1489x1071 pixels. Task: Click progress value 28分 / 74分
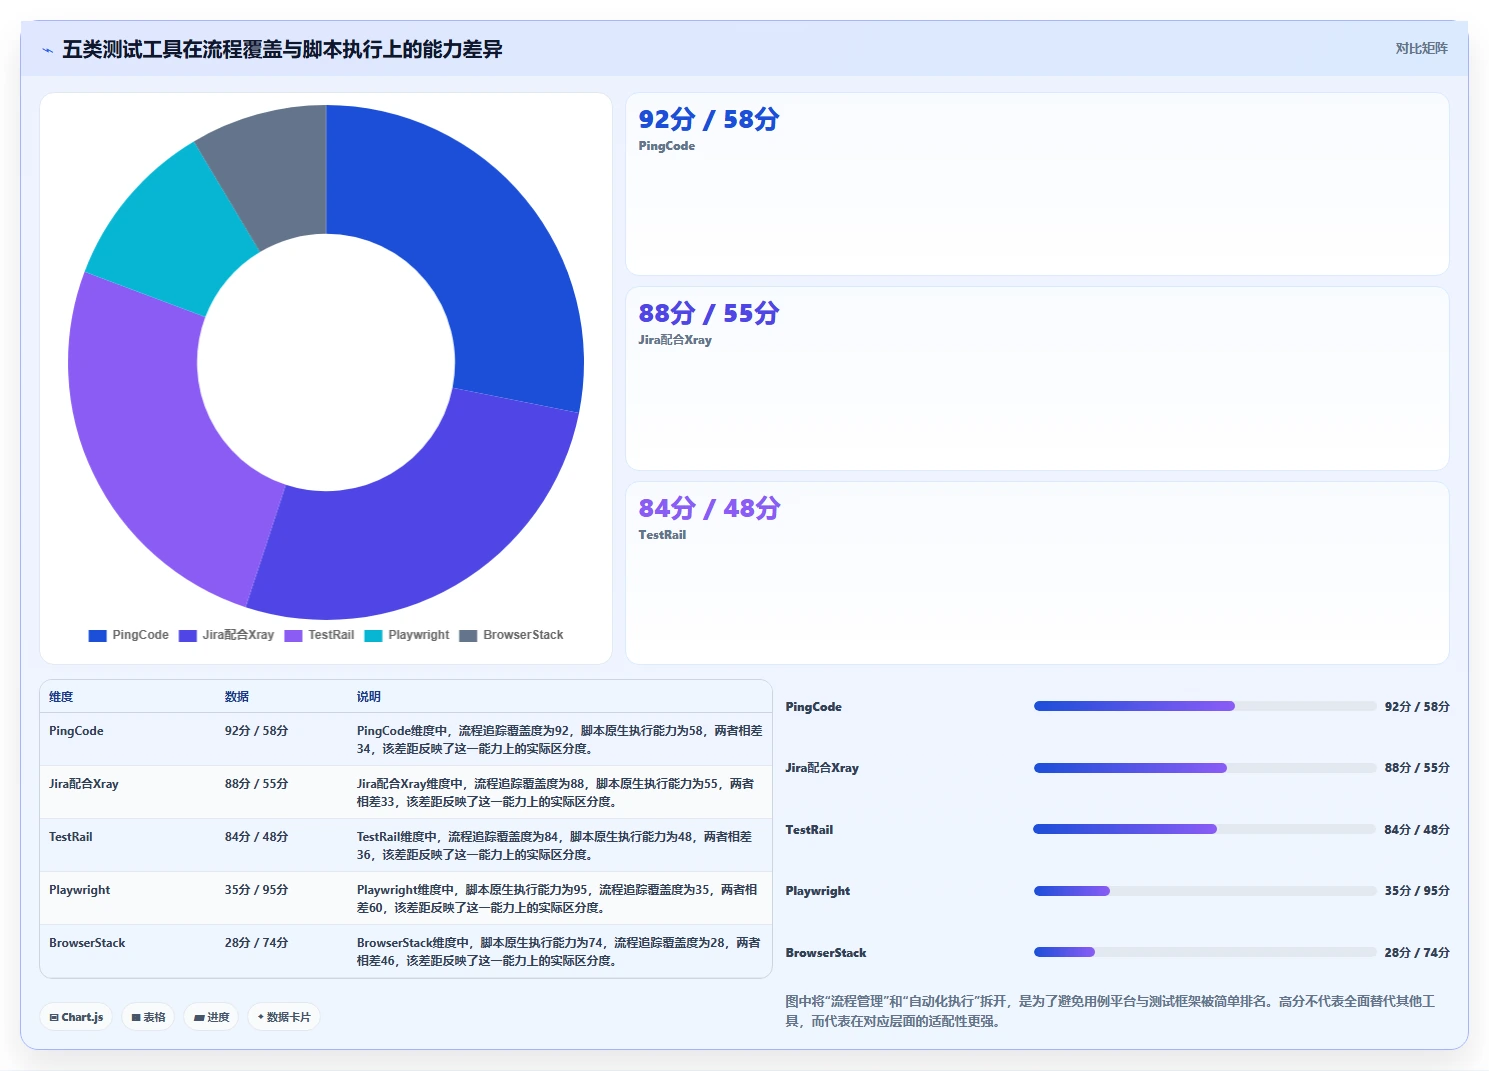(x=1417, y=953)
